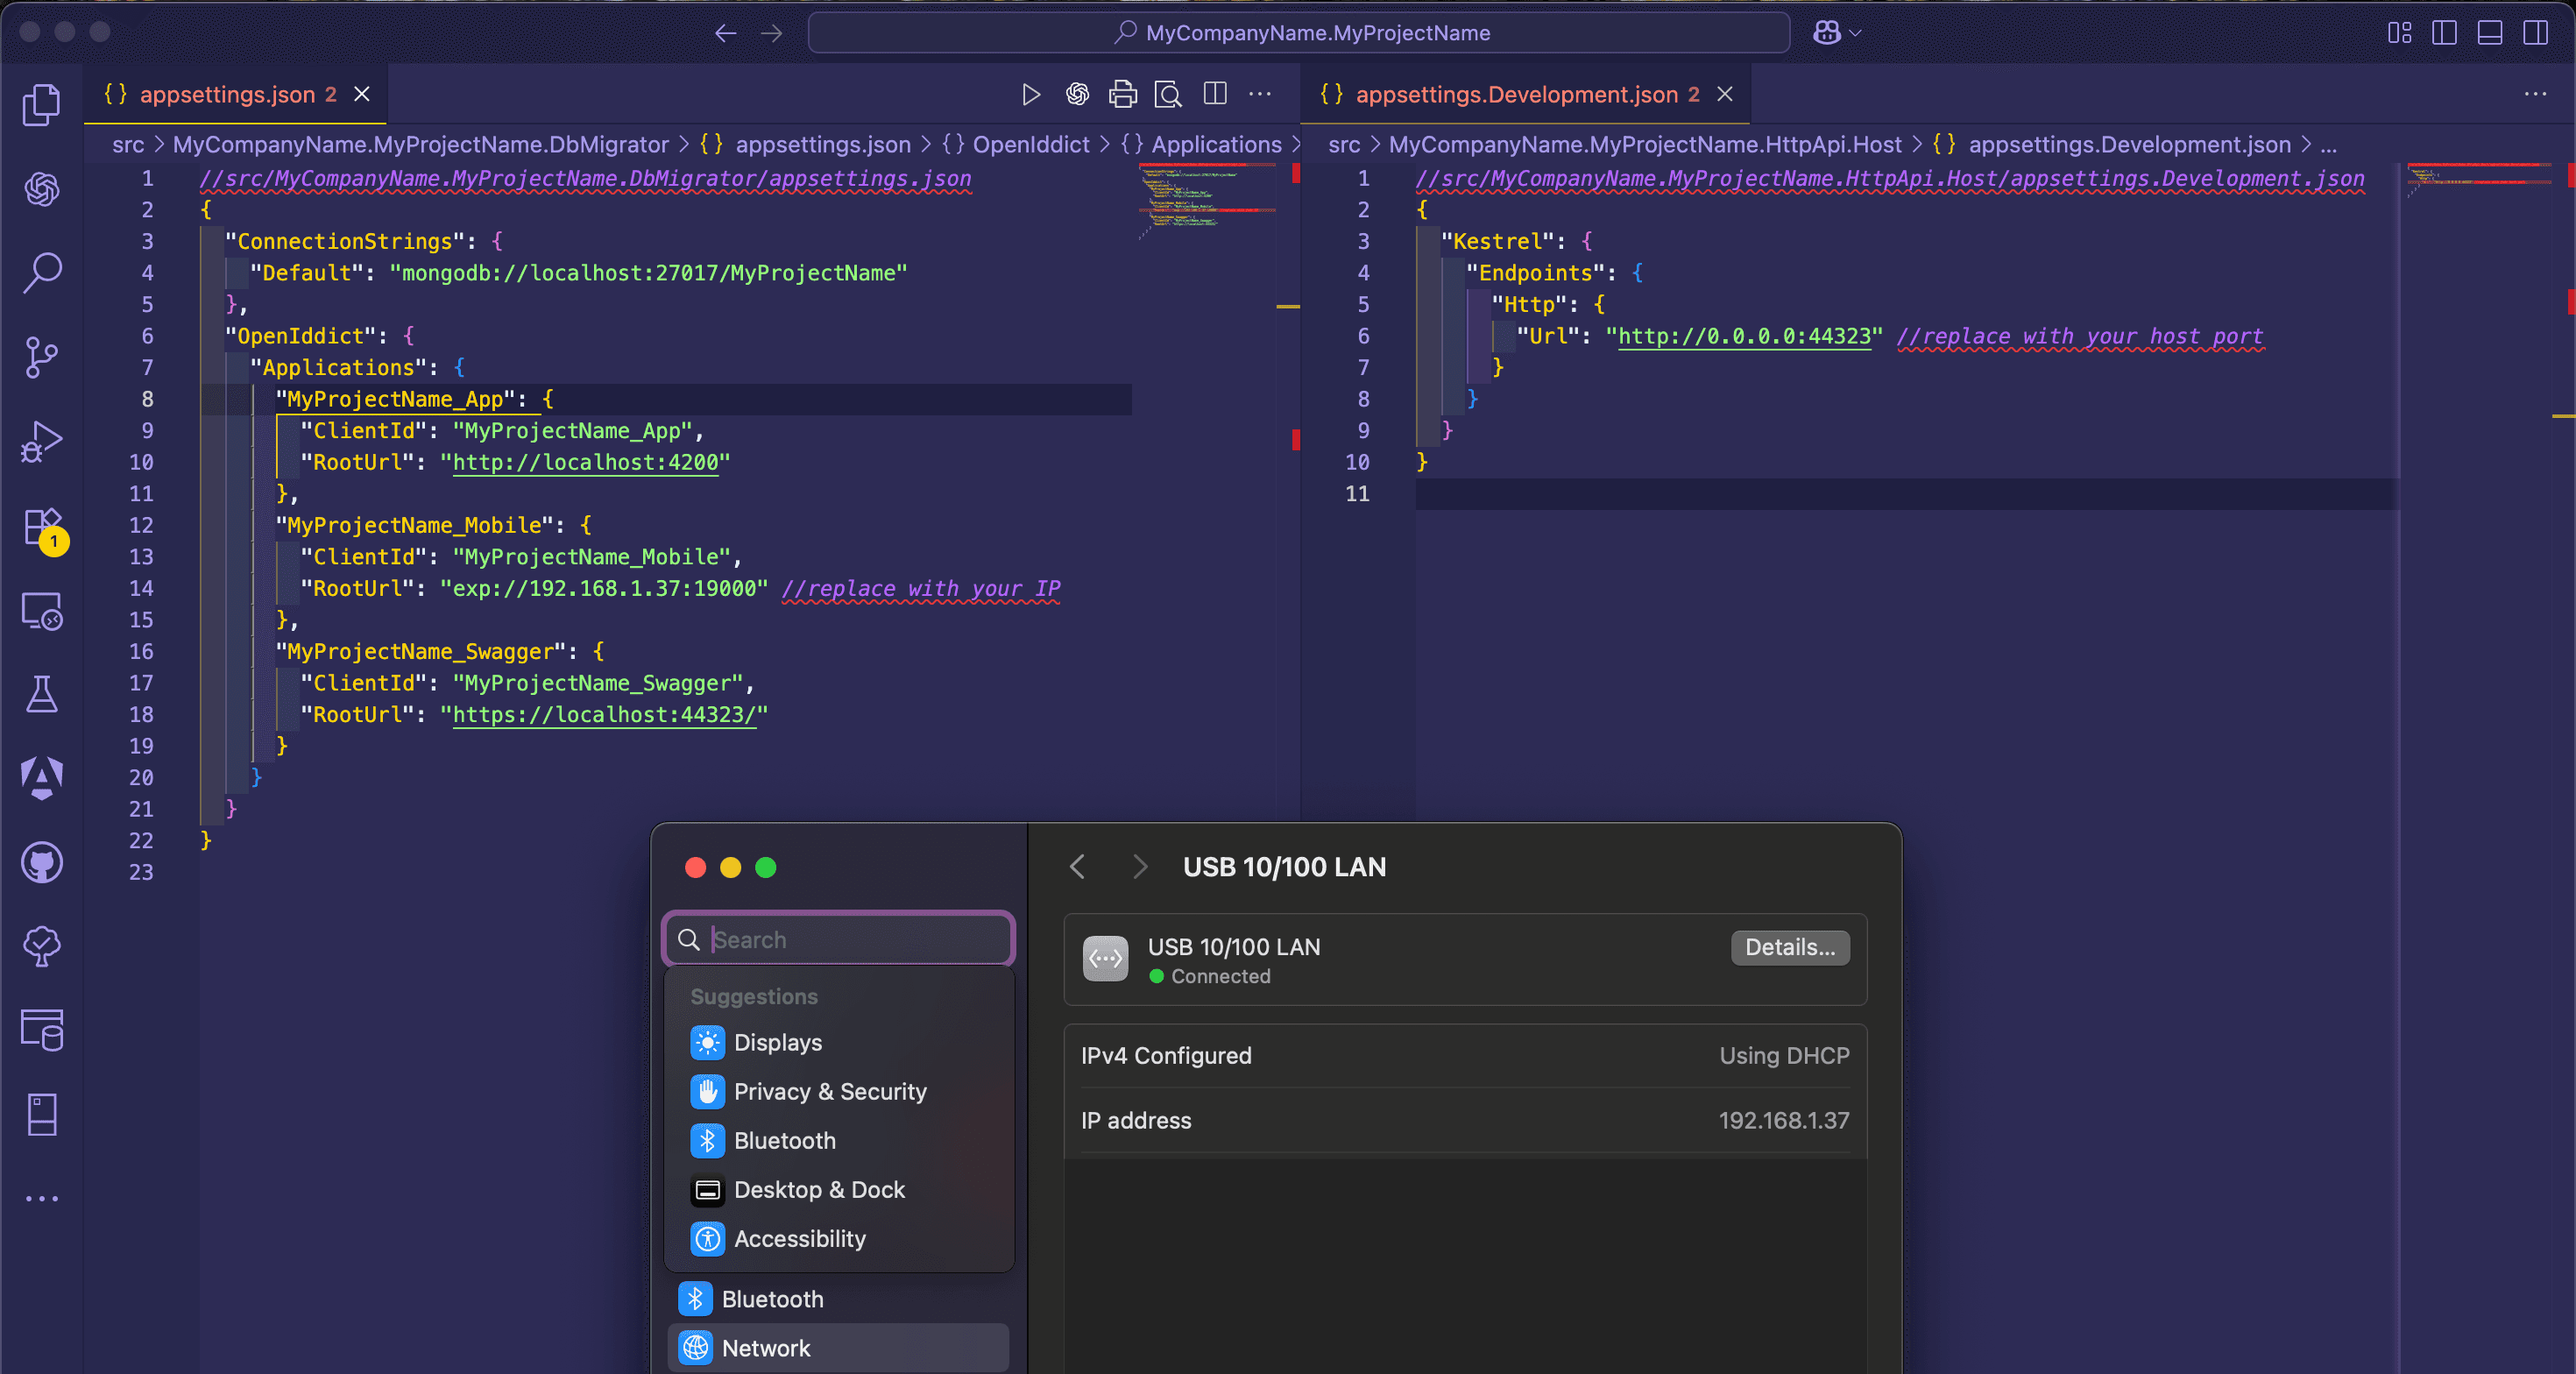Switch to appsettings.Development.json tab
This screenshot has width=2576, height=1374.
pyautogui.click(x=1515, y=94)
